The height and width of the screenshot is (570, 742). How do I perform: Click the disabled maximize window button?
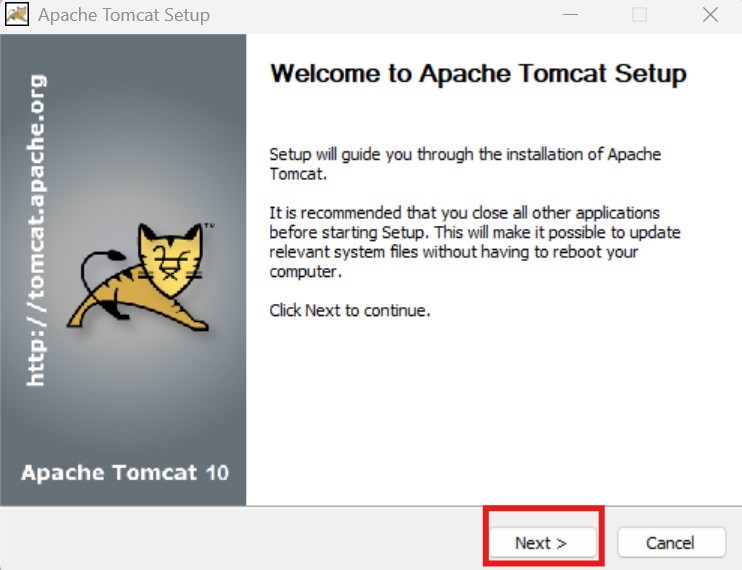639,15
